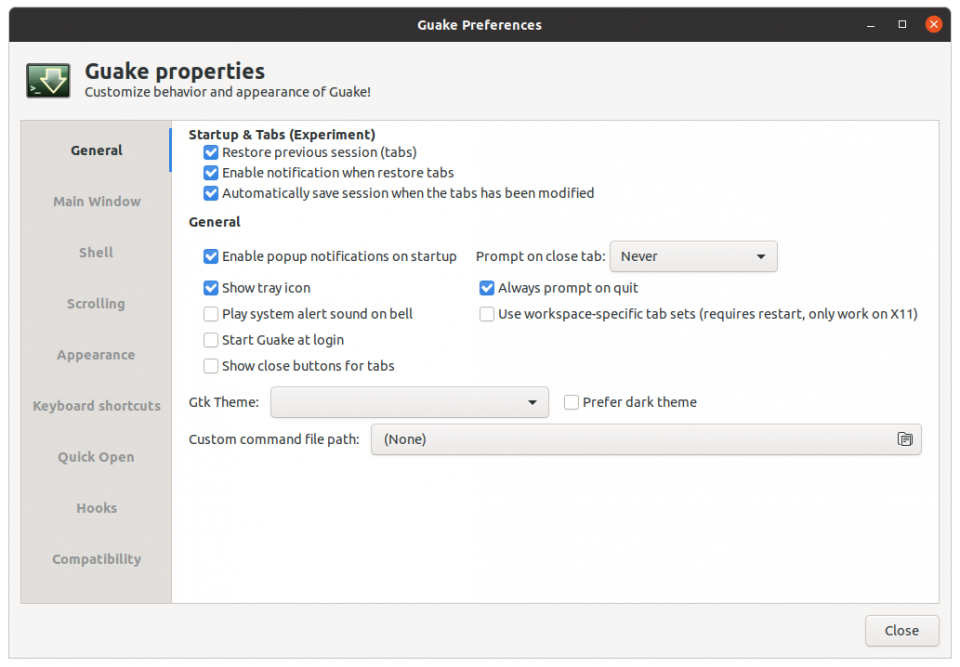This screenshot has width=960, height=667.
Task: Select the Compatibility tab
Action: [x=96, y=559]
